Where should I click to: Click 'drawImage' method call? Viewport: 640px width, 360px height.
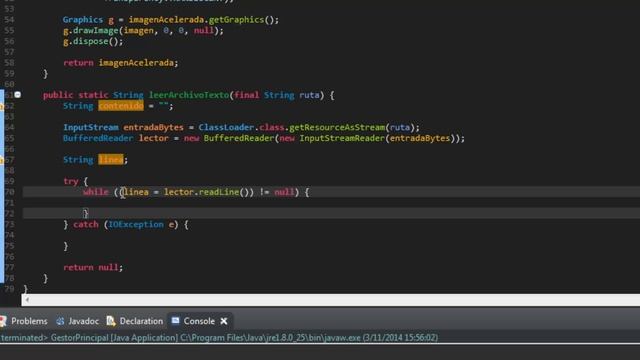[96, 31]
